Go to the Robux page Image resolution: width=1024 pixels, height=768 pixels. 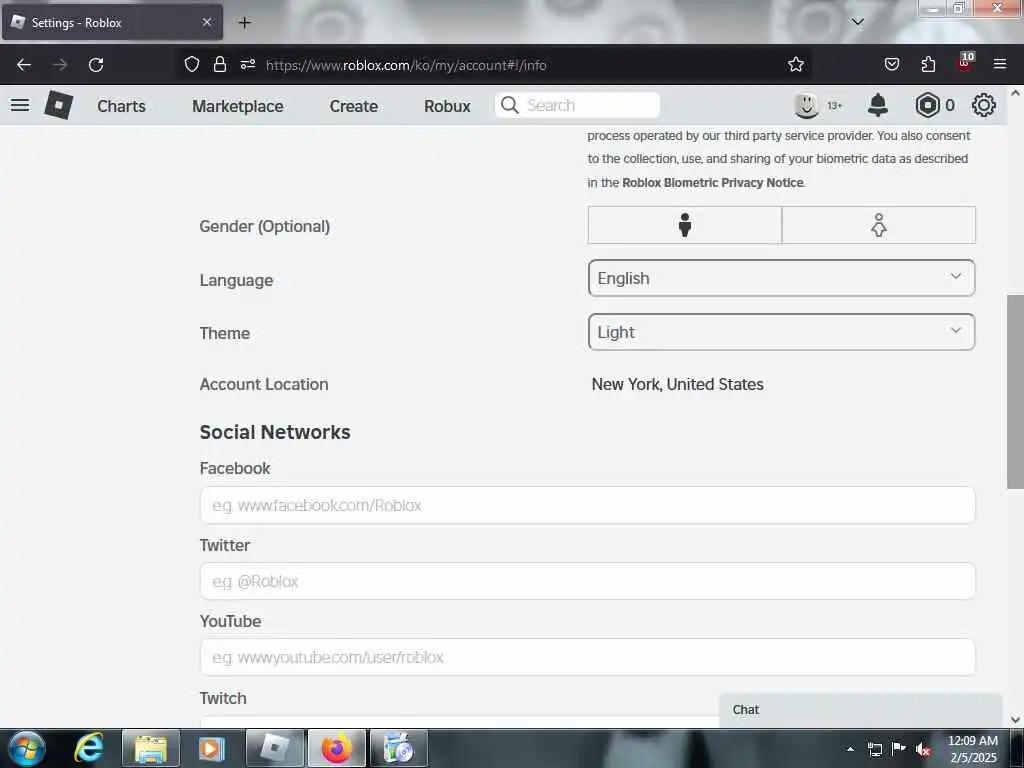(x=447, y=106)
